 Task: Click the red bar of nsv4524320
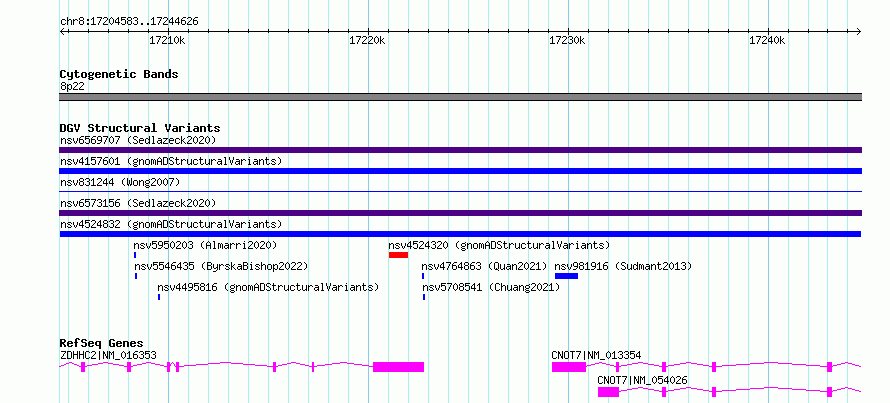[x=398, y=255]
